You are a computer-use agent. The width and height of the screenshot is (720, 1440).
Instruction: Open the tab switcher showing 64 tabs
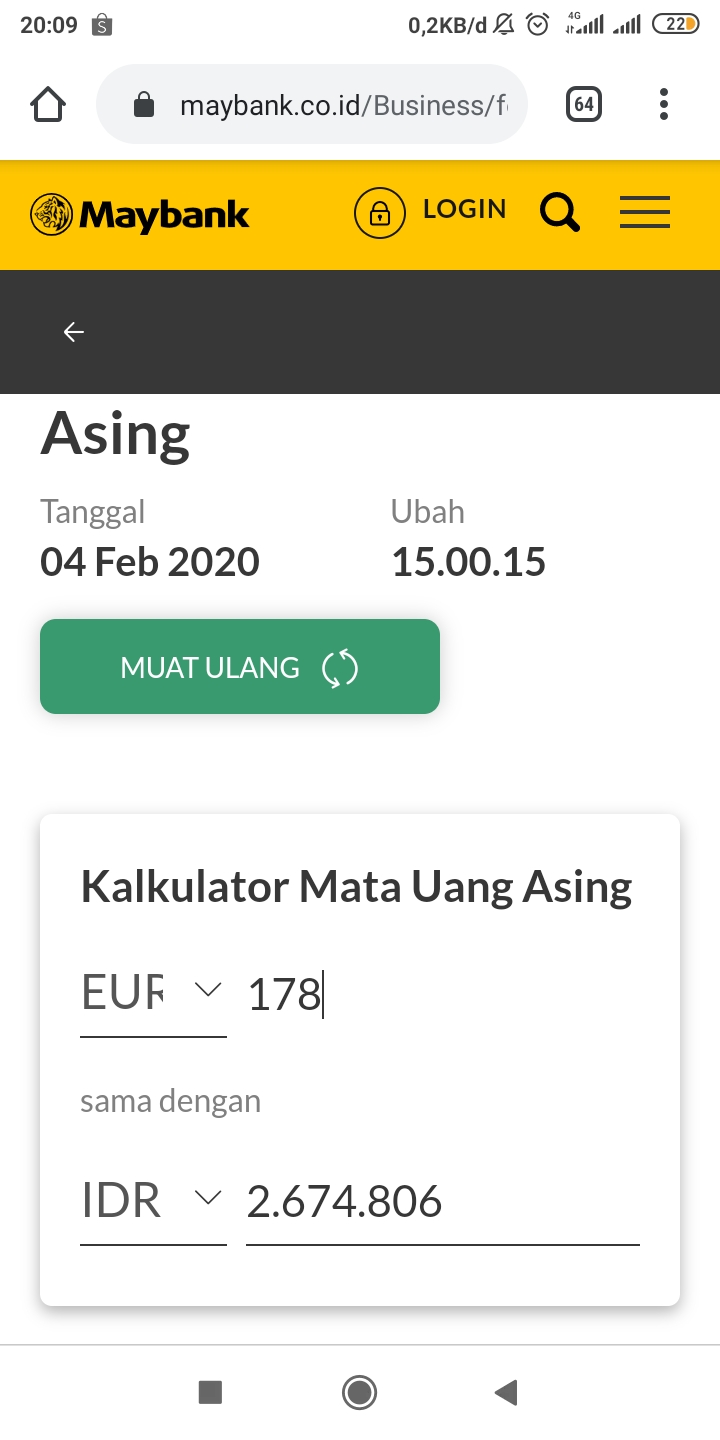584,104
